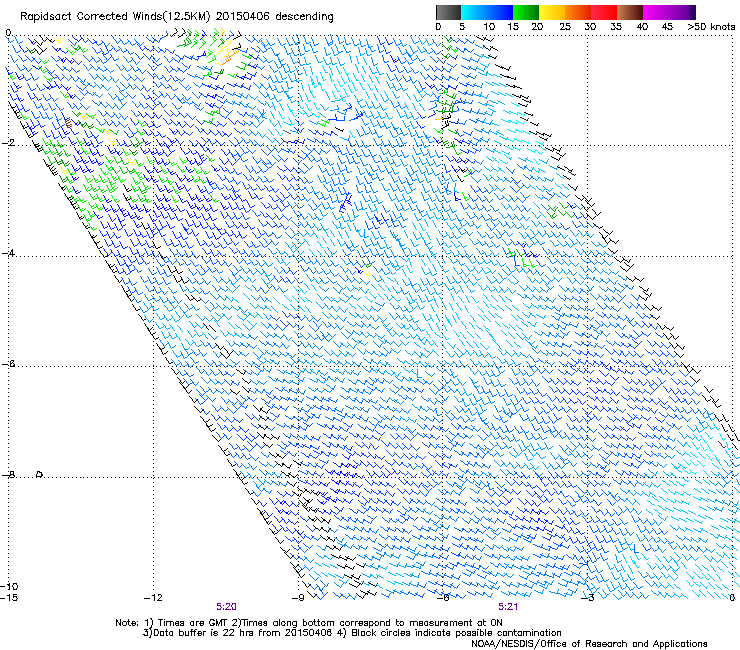Click the note 'Times are GMT' line
This screenshot has height=650, width=740.
(x=309, y=623)
